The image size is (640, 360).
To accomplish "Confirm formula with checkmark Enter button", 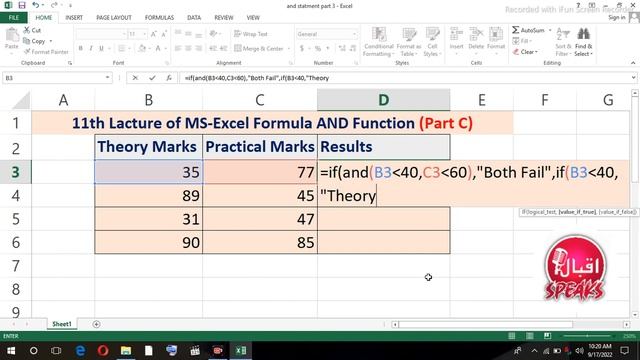I will point(152,78).
